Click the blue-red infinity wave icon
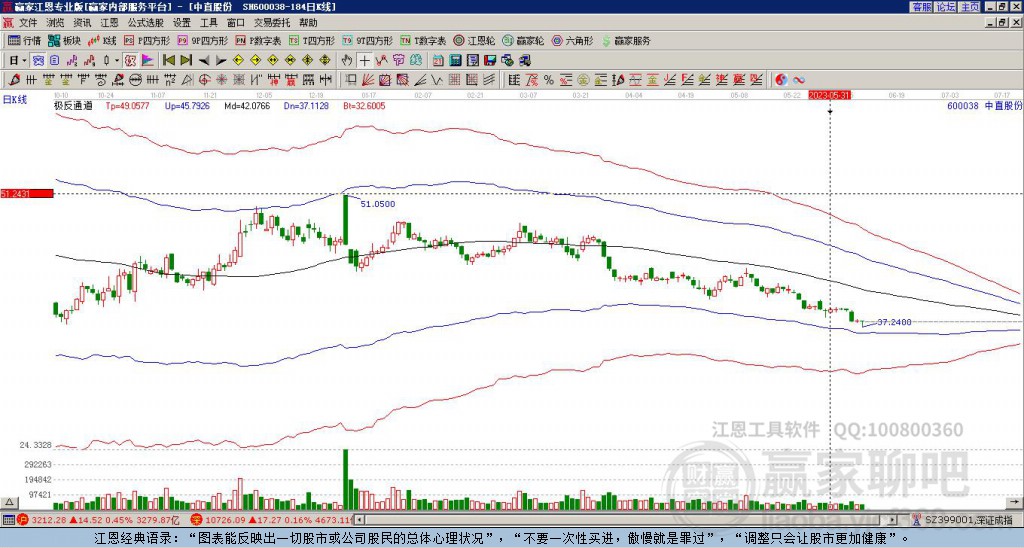 click(799, 80)
